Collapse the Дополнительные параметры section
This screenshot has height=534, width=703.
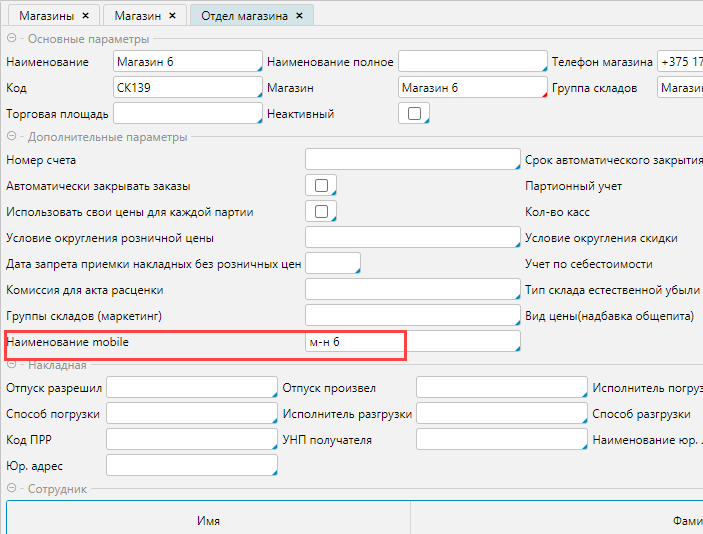click(x=12, y=137)
